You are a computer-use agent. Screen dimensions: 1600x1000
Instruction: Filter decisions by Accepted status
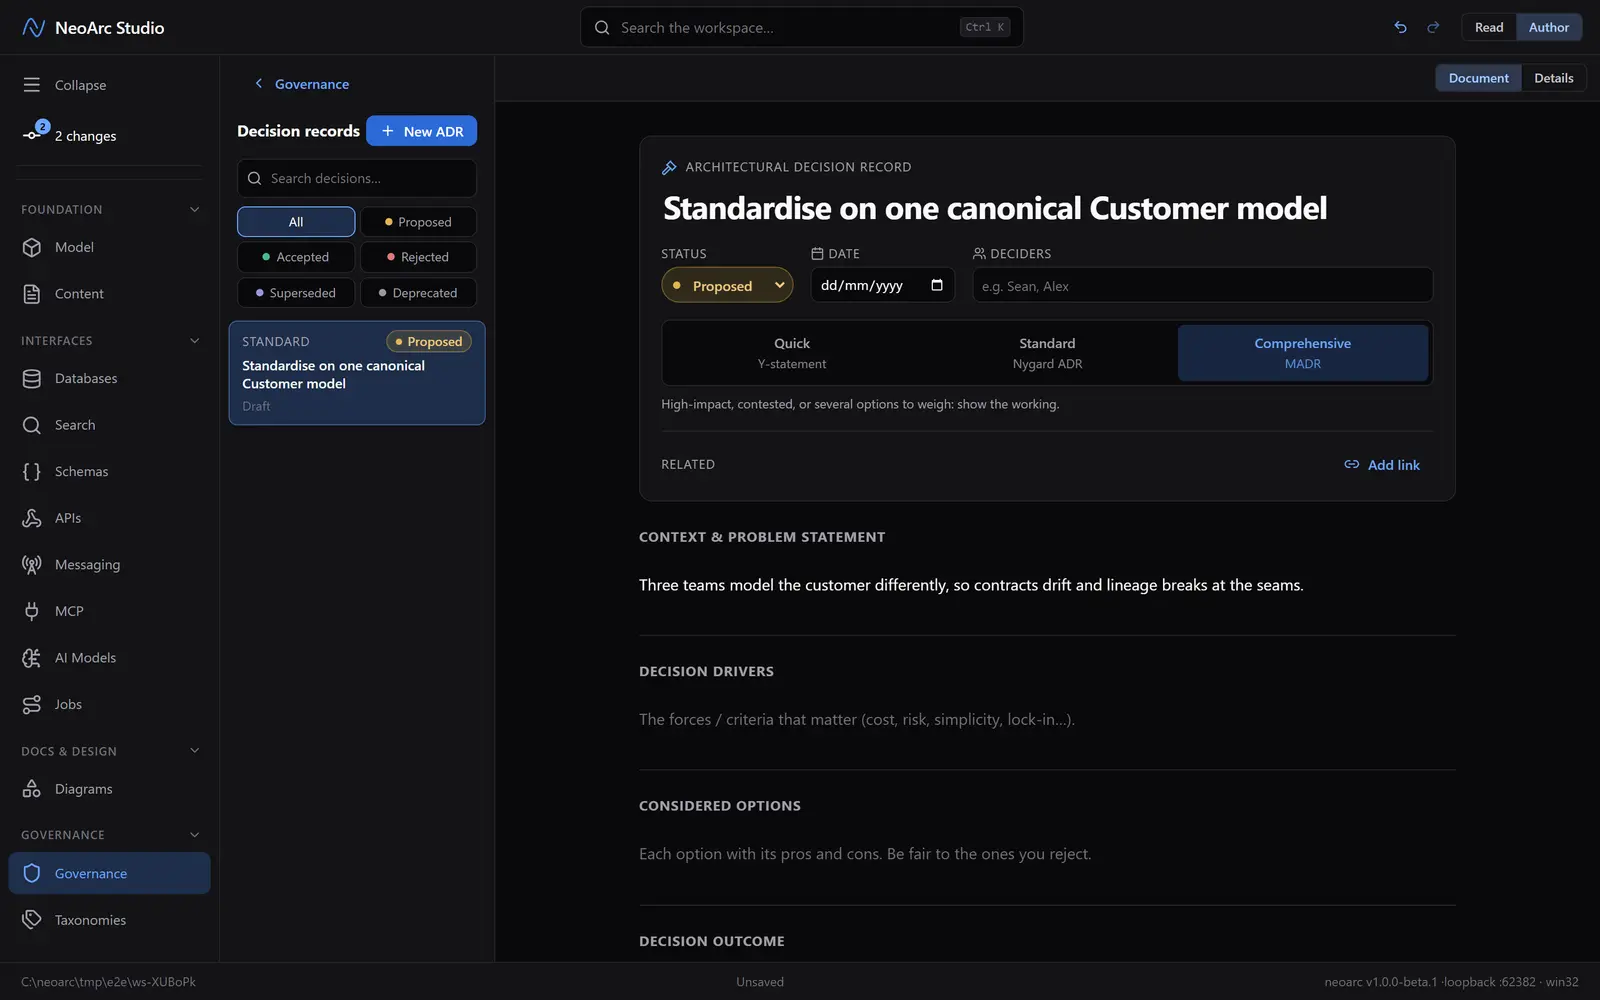(x=296, y=257)
